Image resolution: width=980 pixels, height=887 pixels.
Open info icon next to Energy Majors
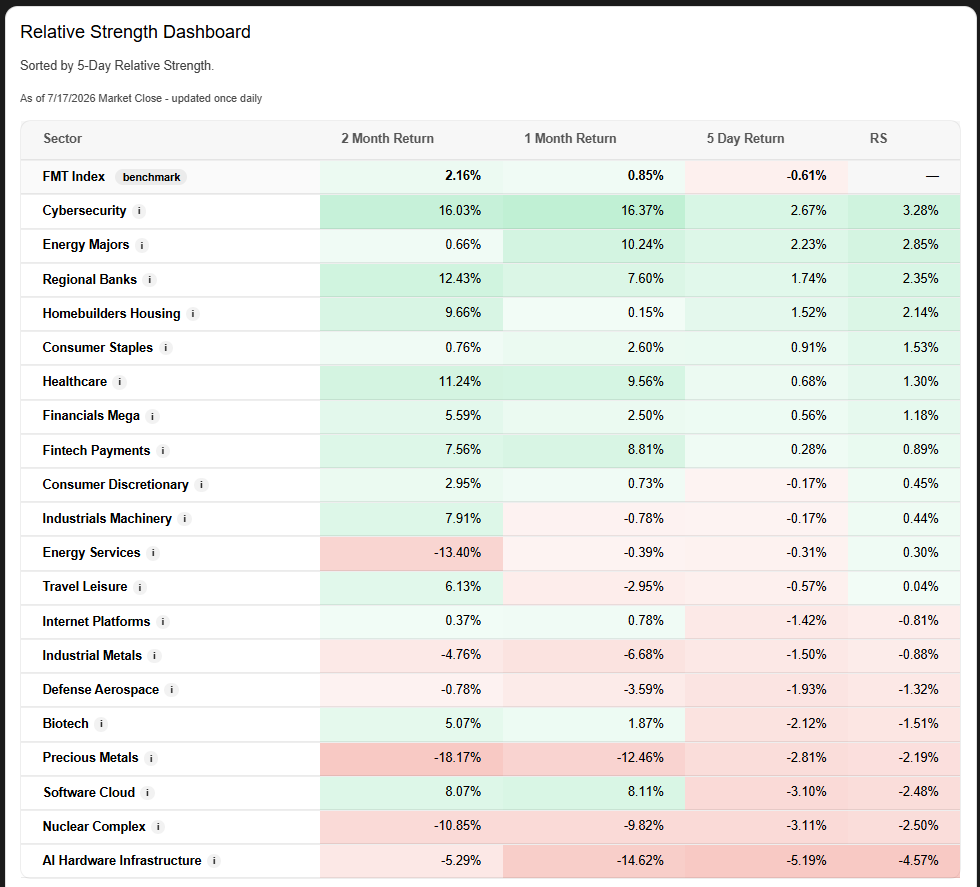(142, 246)
